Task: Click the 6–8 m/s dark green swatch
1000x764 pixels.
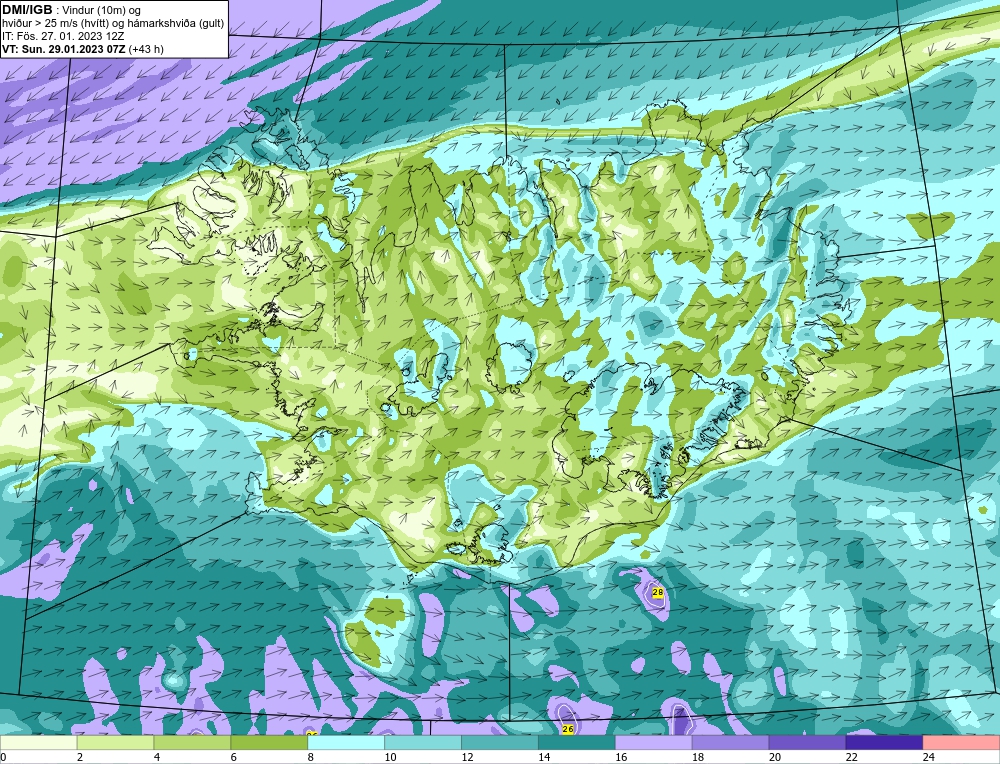Action: [x=269, y=743]
